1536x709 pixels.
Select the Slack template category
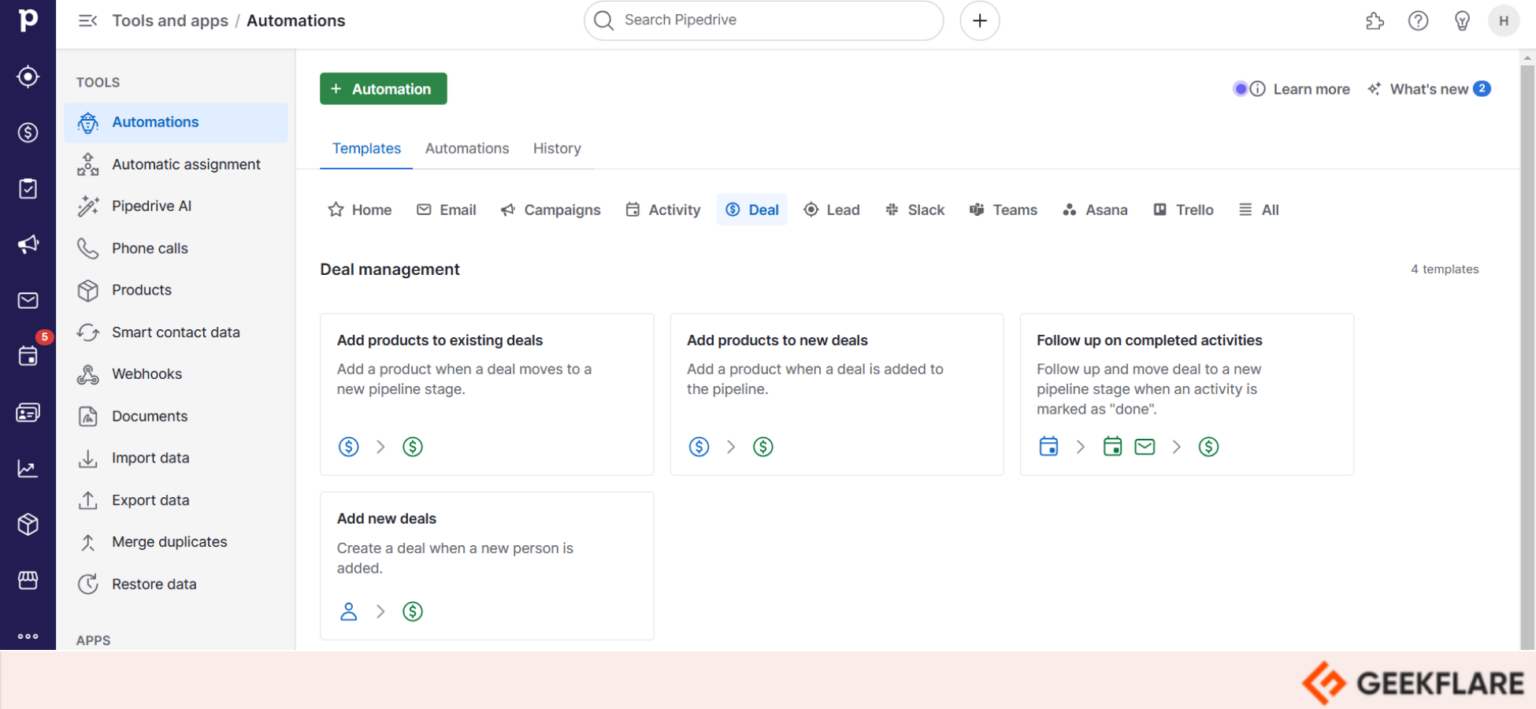point(915,210)
